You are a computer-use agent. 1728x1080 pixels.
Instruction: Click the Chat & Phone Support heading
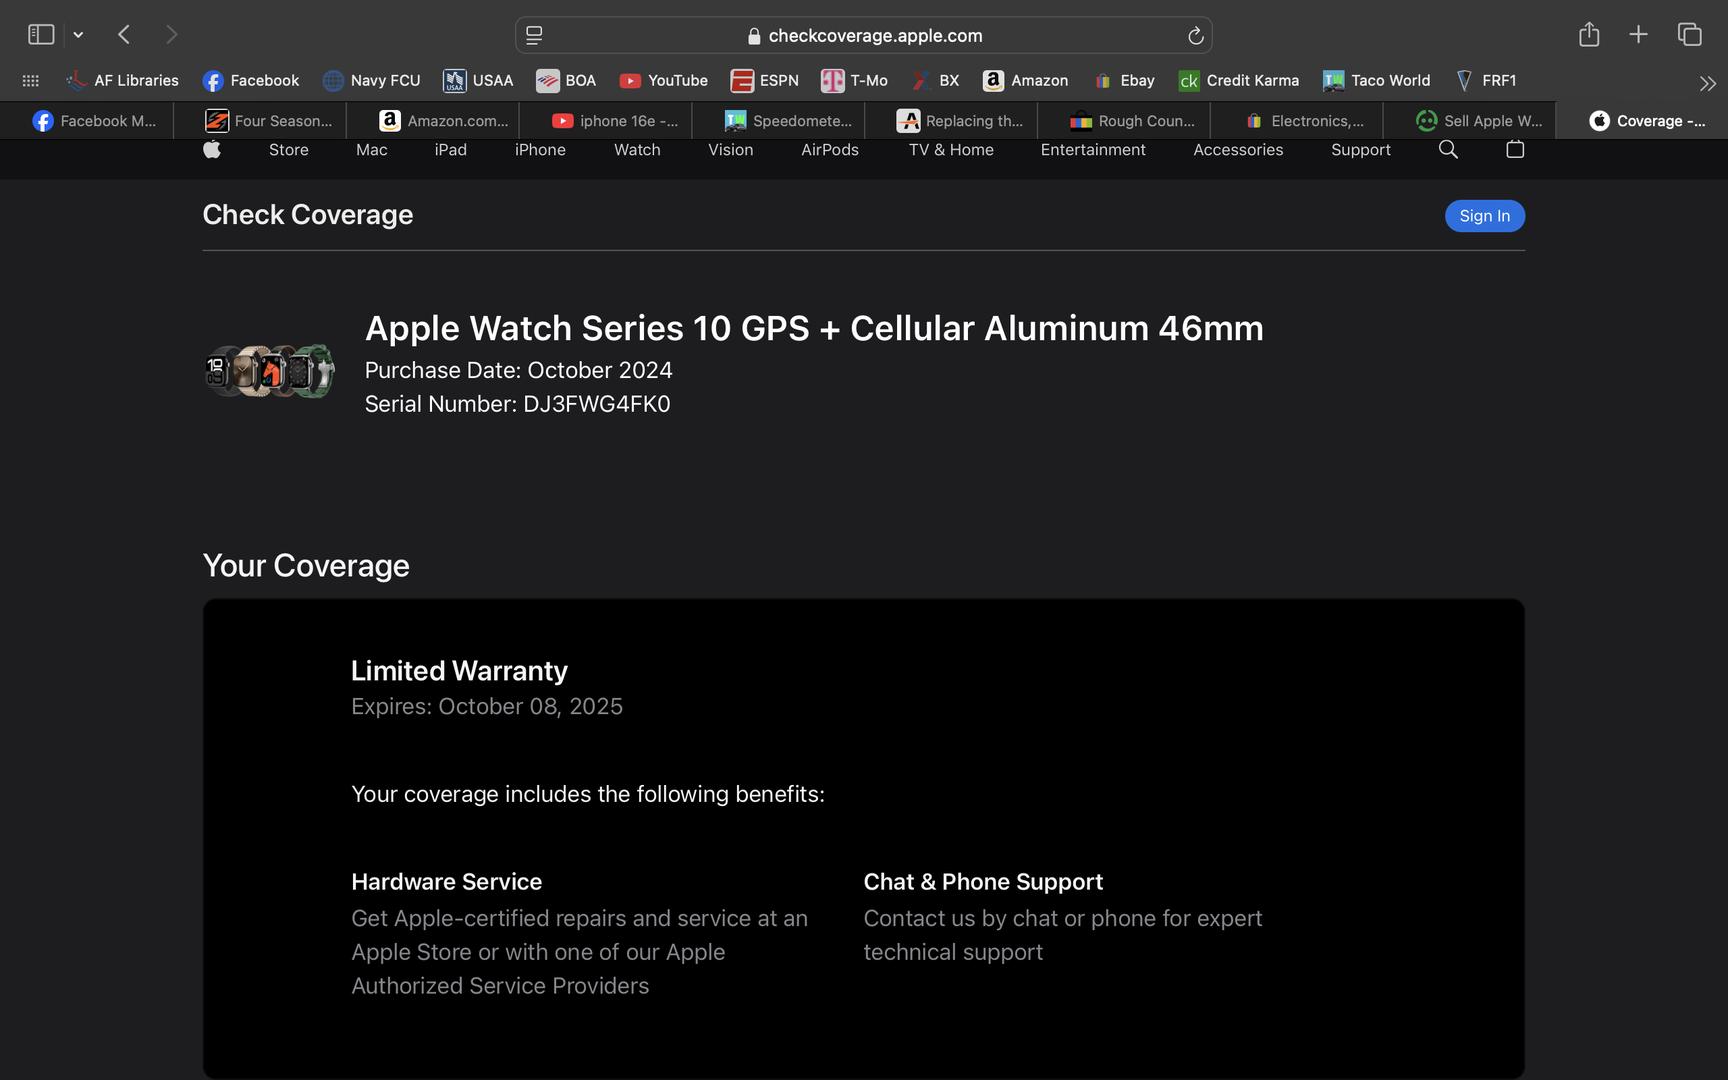coord(983,882)
